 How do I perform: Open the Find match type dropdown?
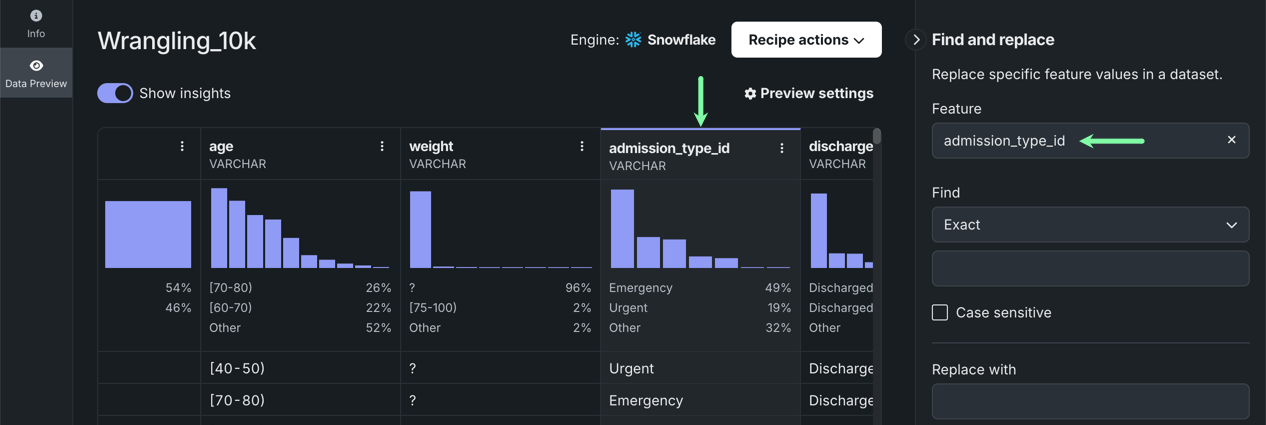click(1090, 225)
